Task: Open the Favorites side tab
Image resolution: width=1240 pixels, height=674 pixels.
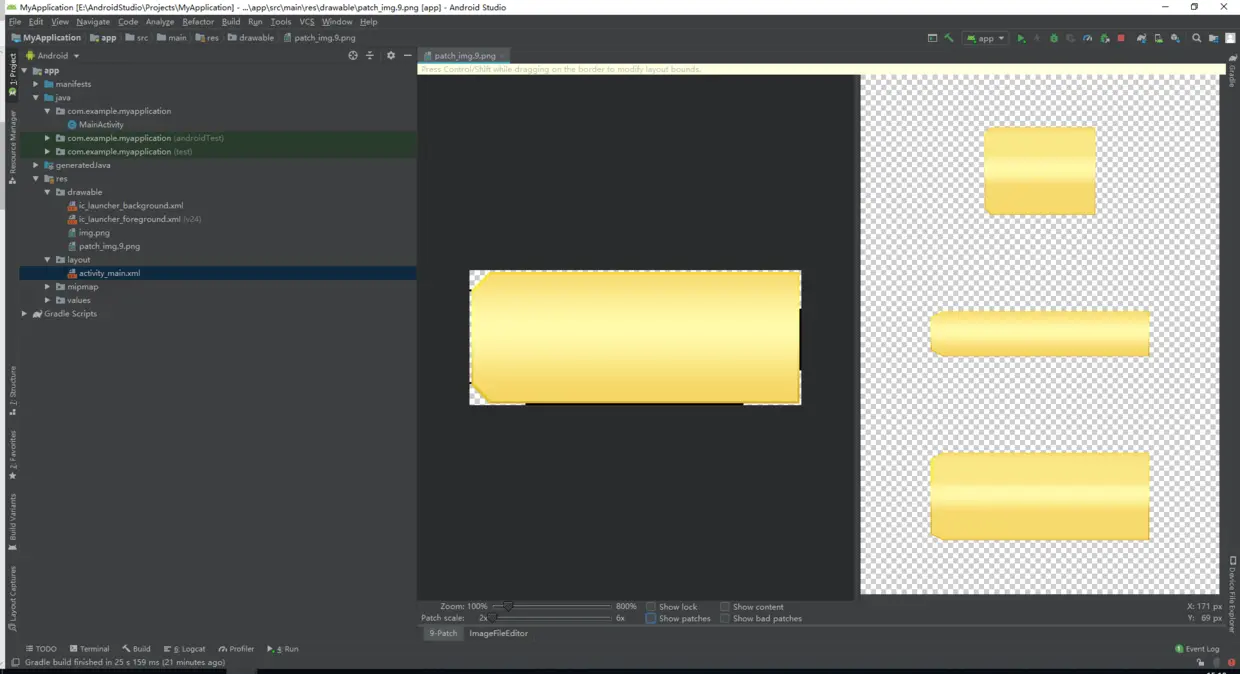Action: (x=12, y=455)
